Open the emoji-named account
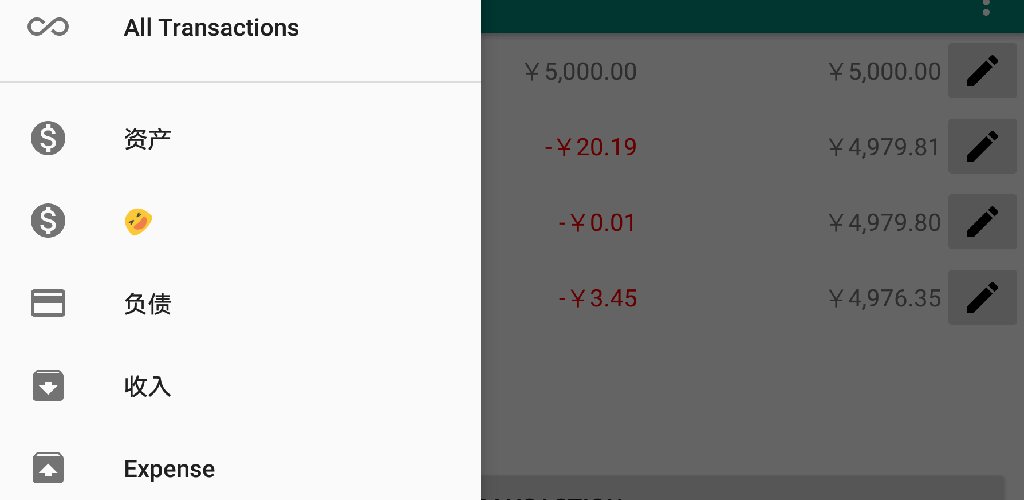This screenshot has width=1024, height=500. pyautogui.click(x=138, y=222)
